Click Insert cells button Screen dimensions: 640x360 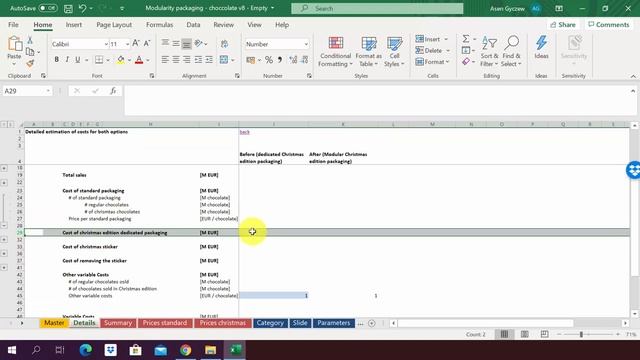(432, 39)
